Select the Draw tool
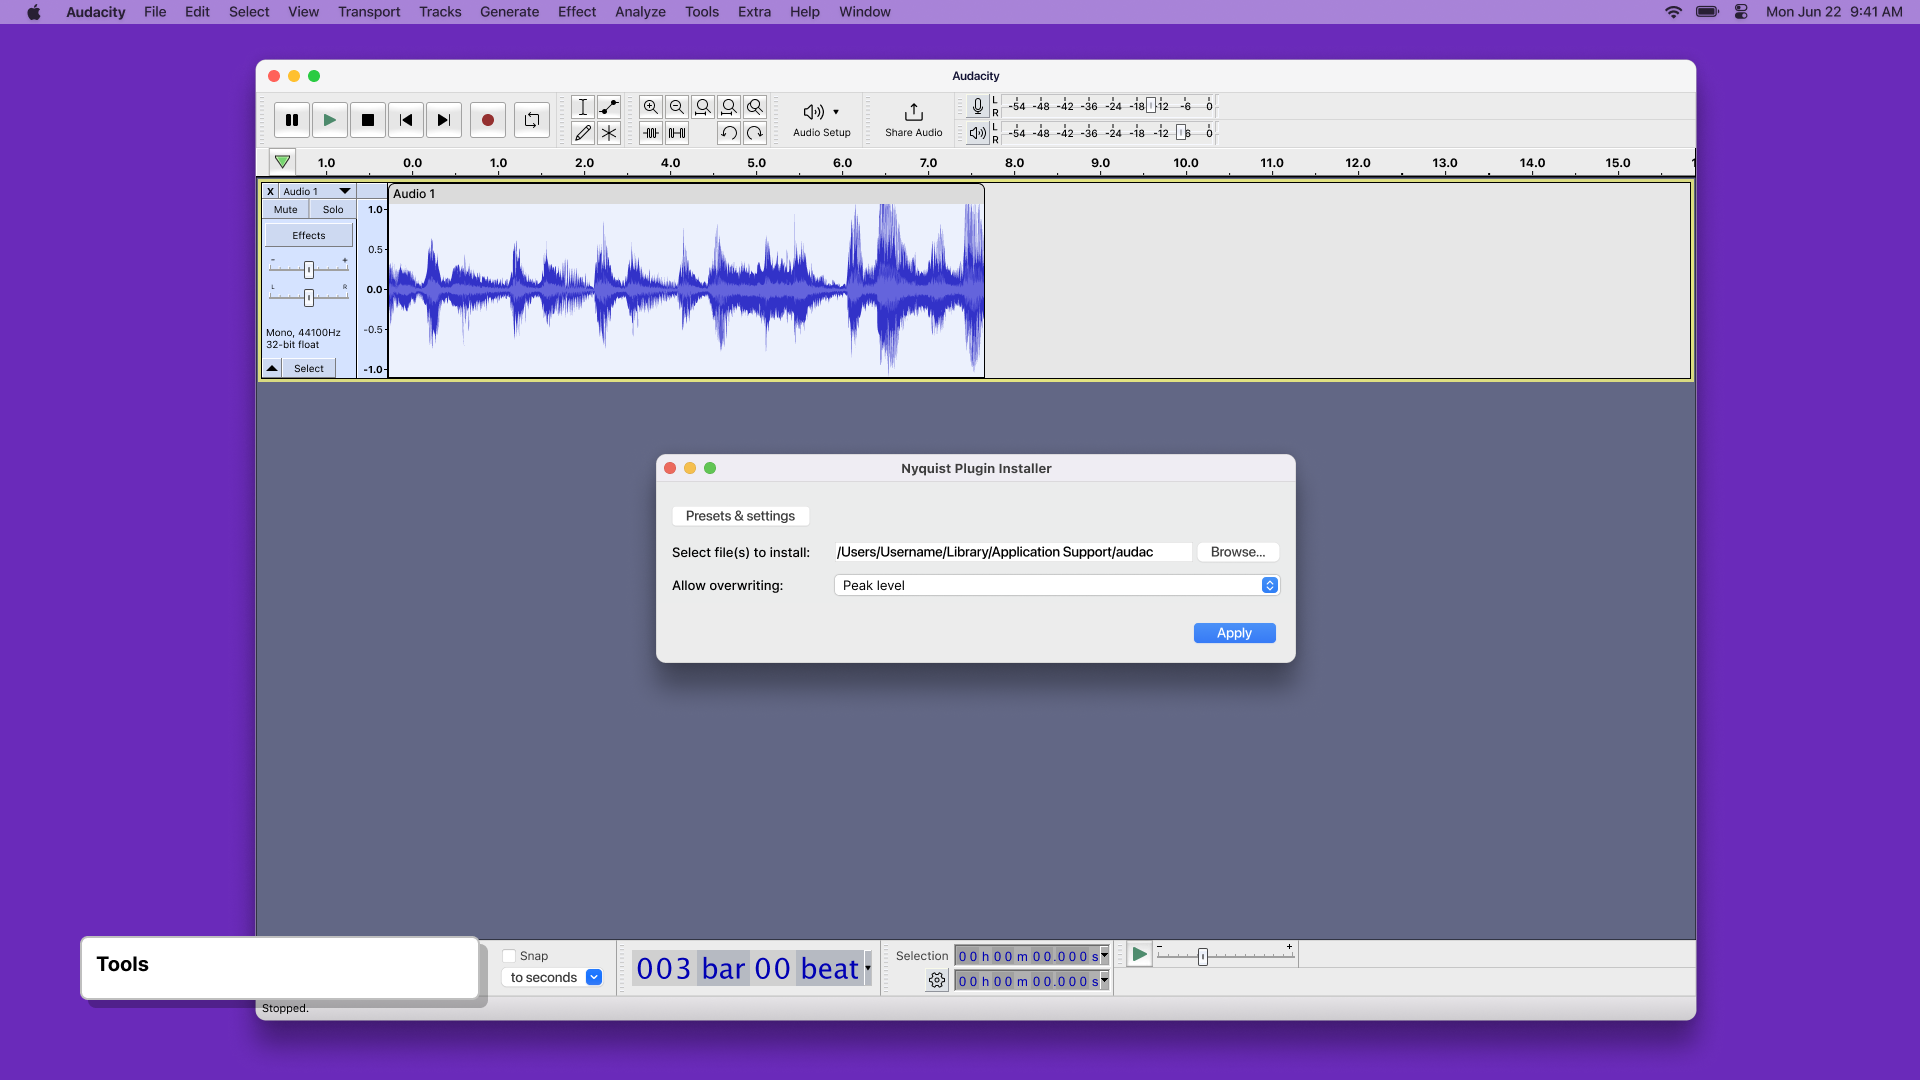 [583, 132]
